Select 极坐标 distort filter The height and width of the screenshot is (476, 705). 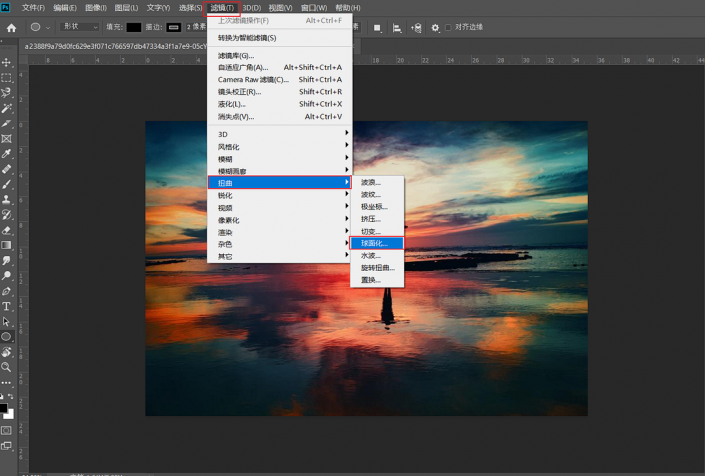point(374,207)
